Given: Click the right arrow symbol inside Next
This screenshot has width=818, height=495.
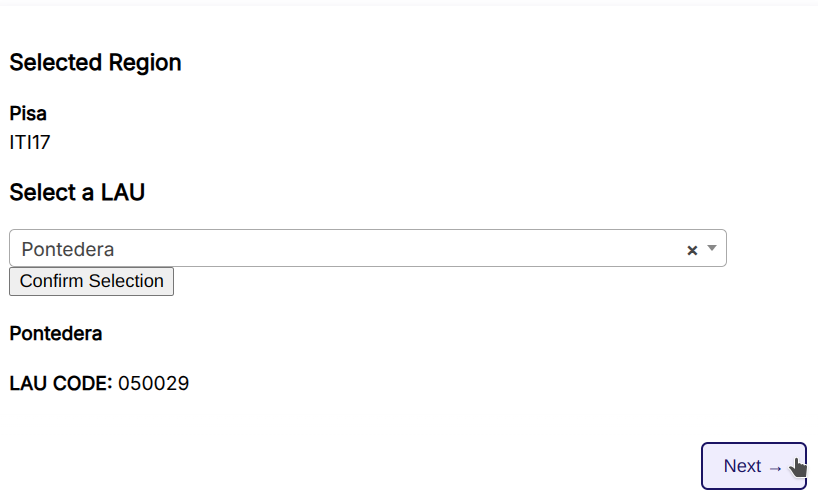Looking at the screenshot, I should [x=776, y=467].
